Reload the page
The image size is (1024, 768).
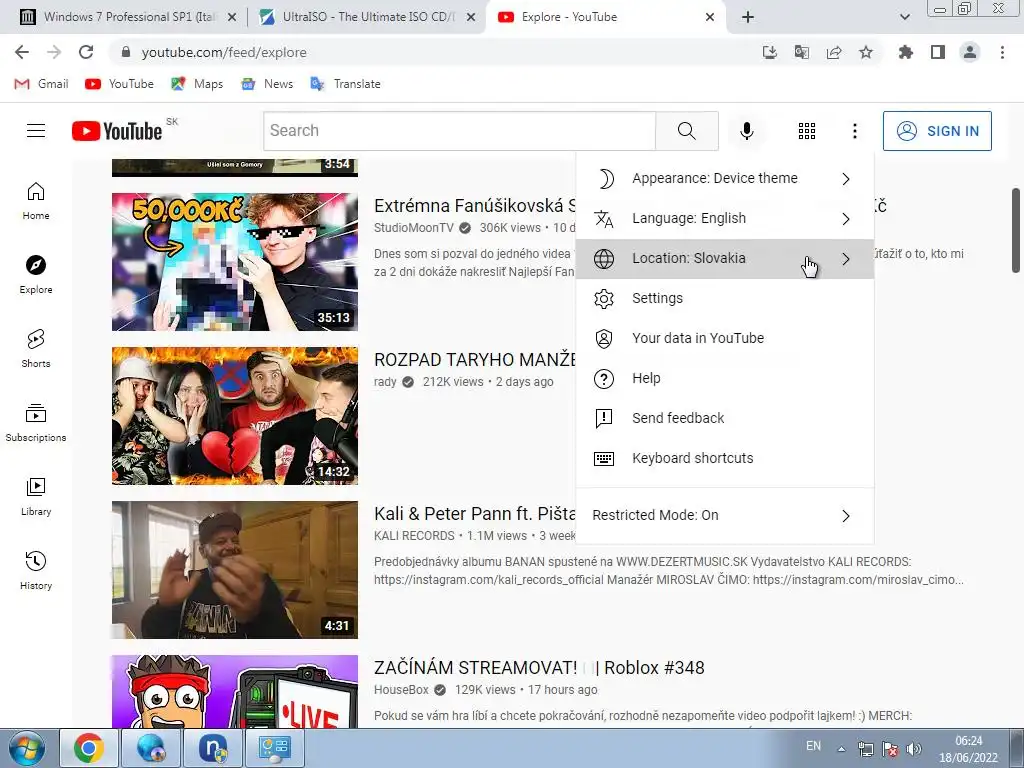click(86, 52)
